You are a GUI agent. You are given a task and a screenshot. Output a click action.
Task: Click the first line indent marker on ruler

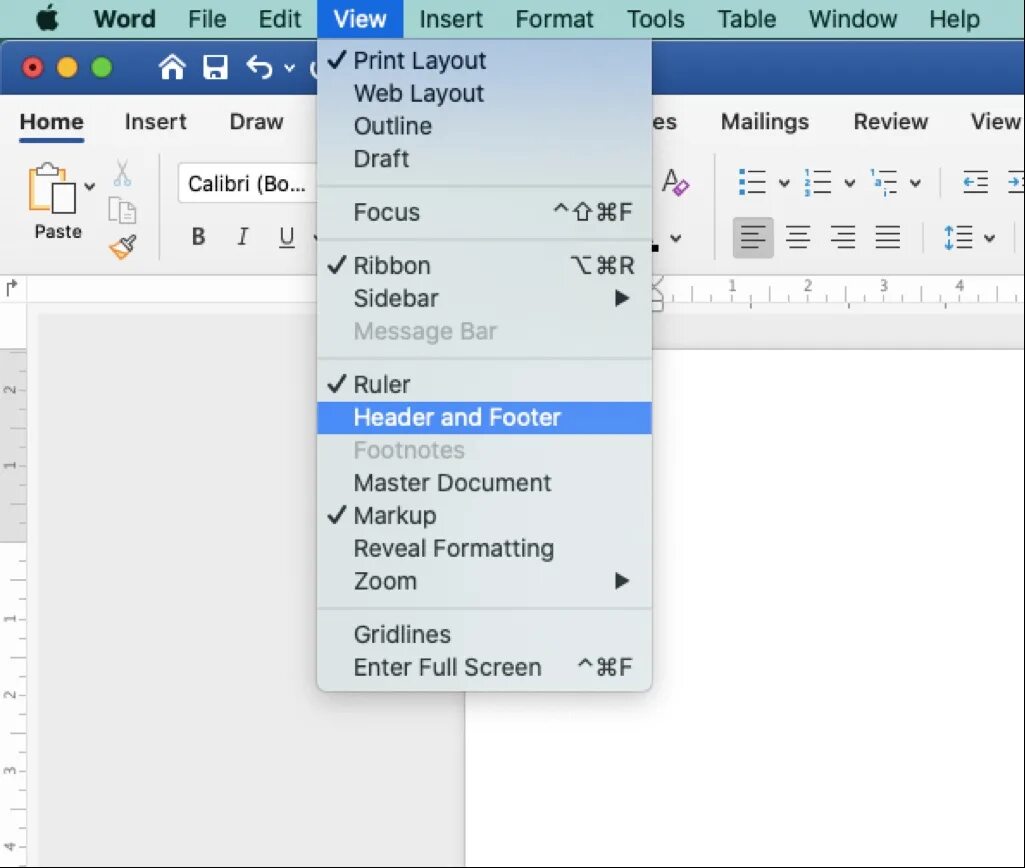pyautogui.click(x=658, y=283)
